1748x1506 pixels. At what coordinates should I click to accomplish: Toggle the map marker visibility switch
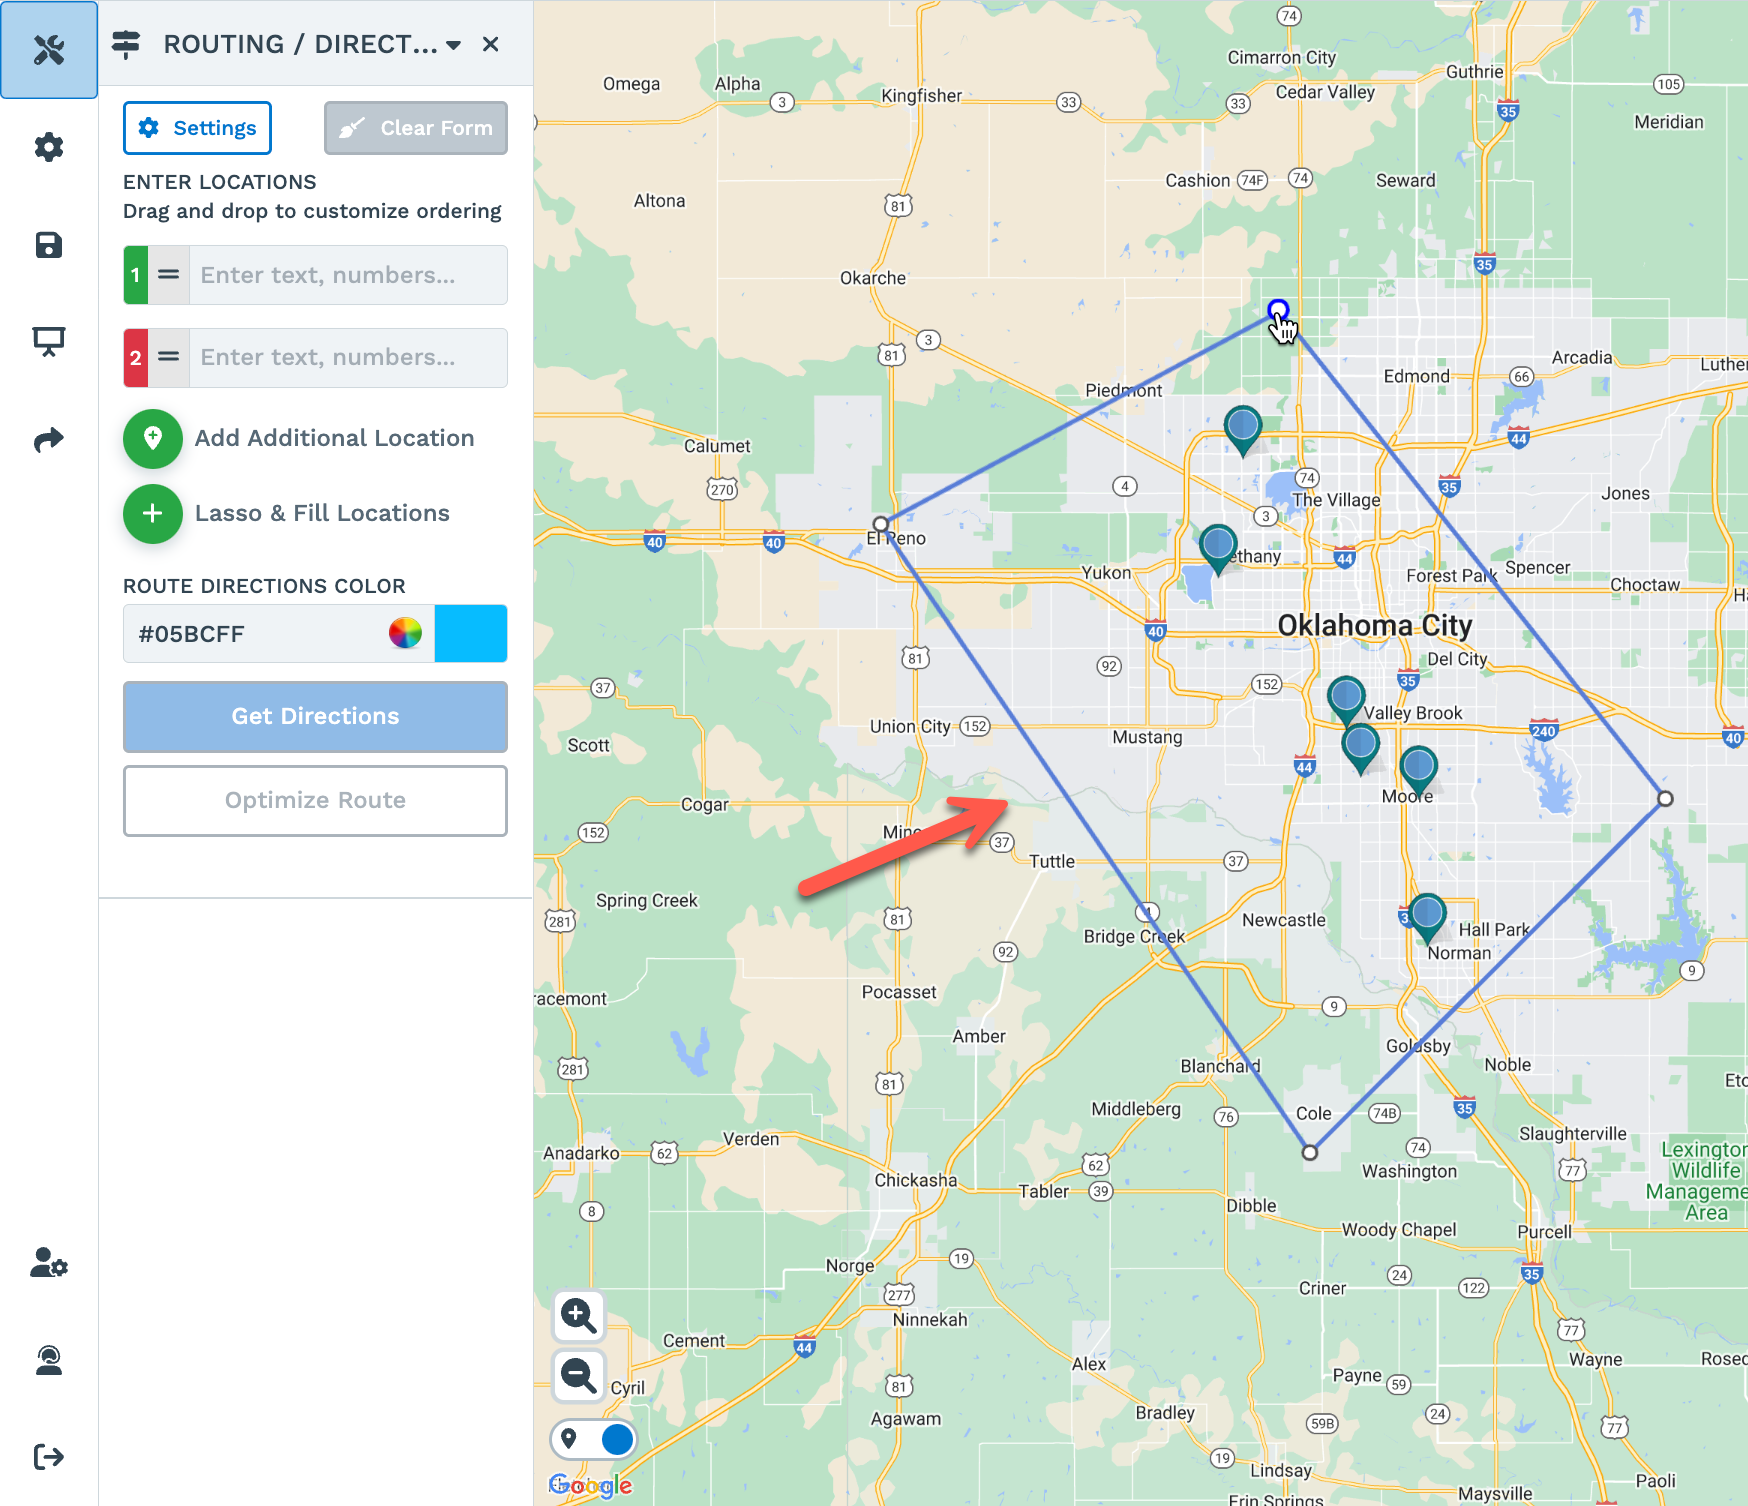click(x=593, y=1439)
